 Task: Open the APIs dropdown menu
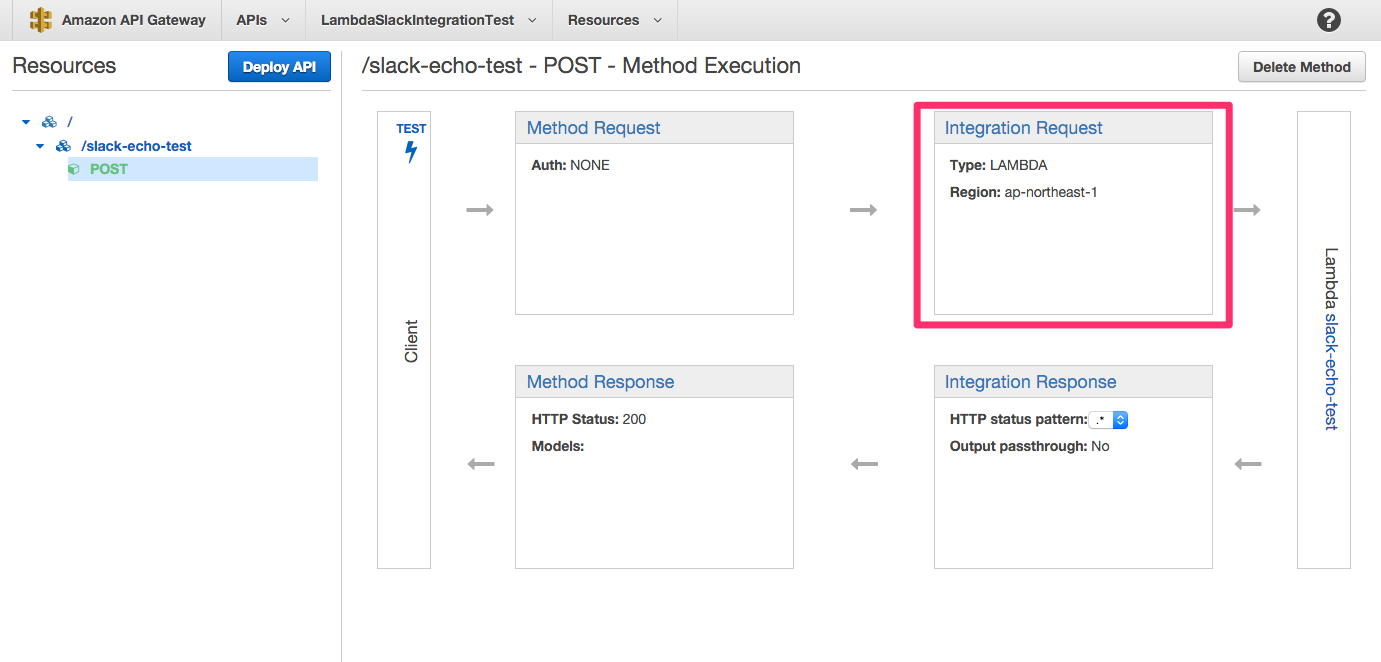tap(263, 20)
